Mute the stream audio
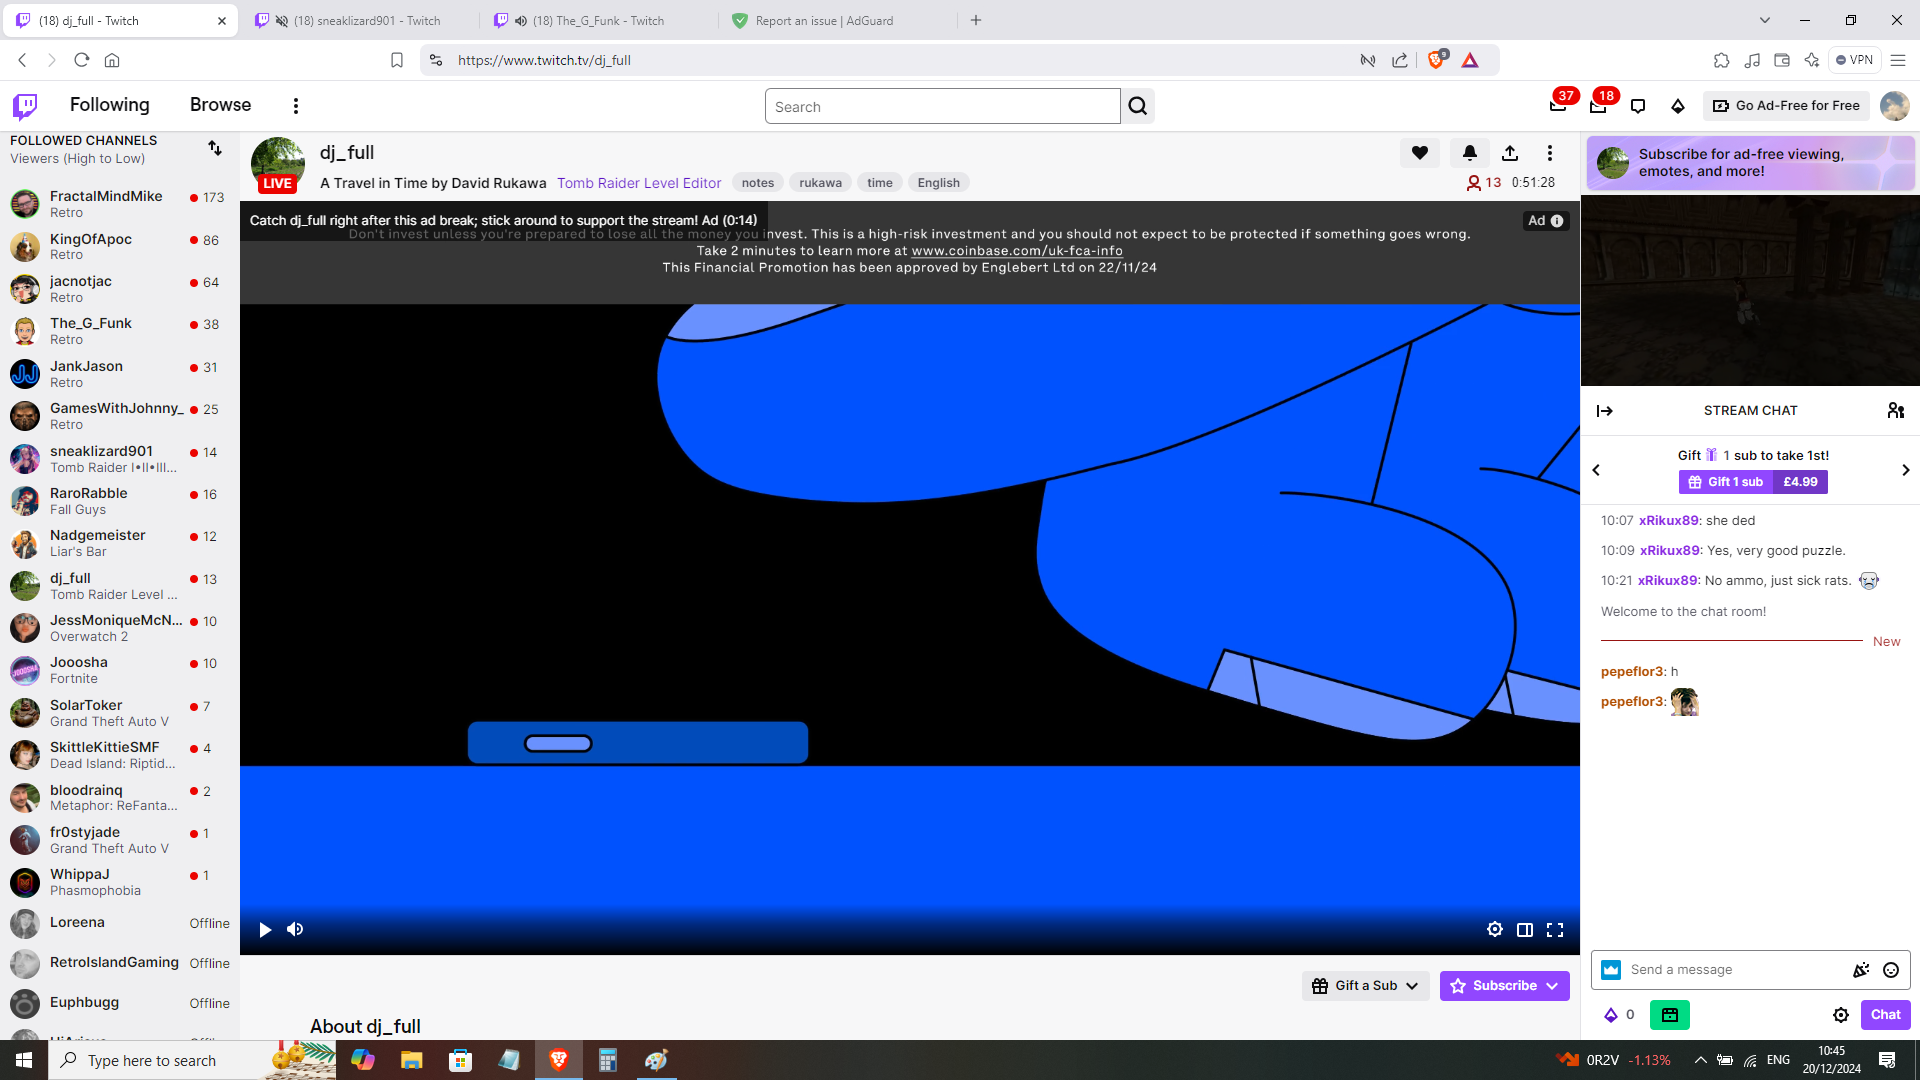1920x1080 pixels. pyautogui.click(x=294, y=929)
